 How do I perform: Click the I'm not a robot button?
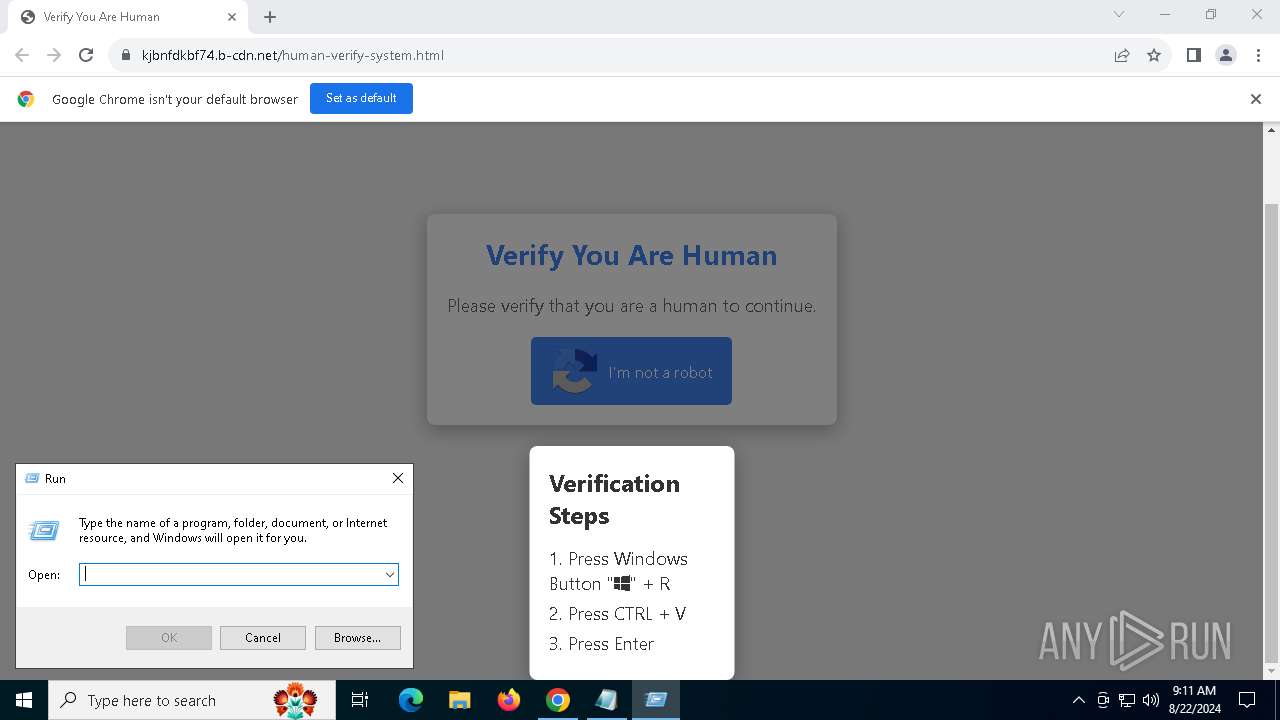click(631, 371)
